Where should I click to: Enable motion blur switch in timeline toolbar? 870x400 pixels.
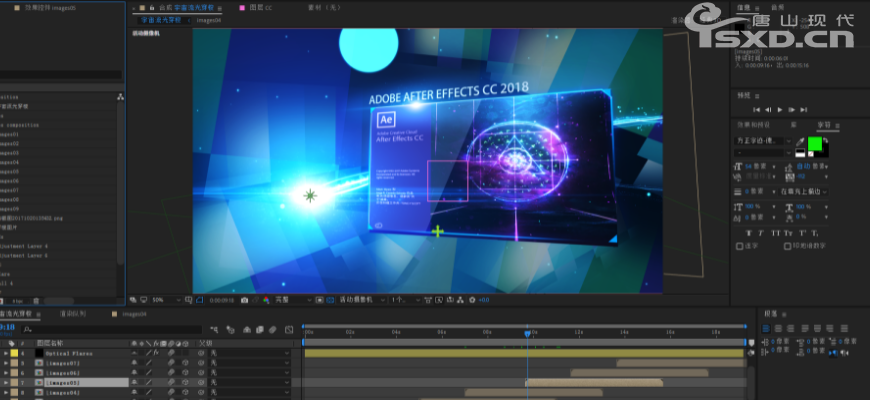pyautogui.click(x=272, y=330)
